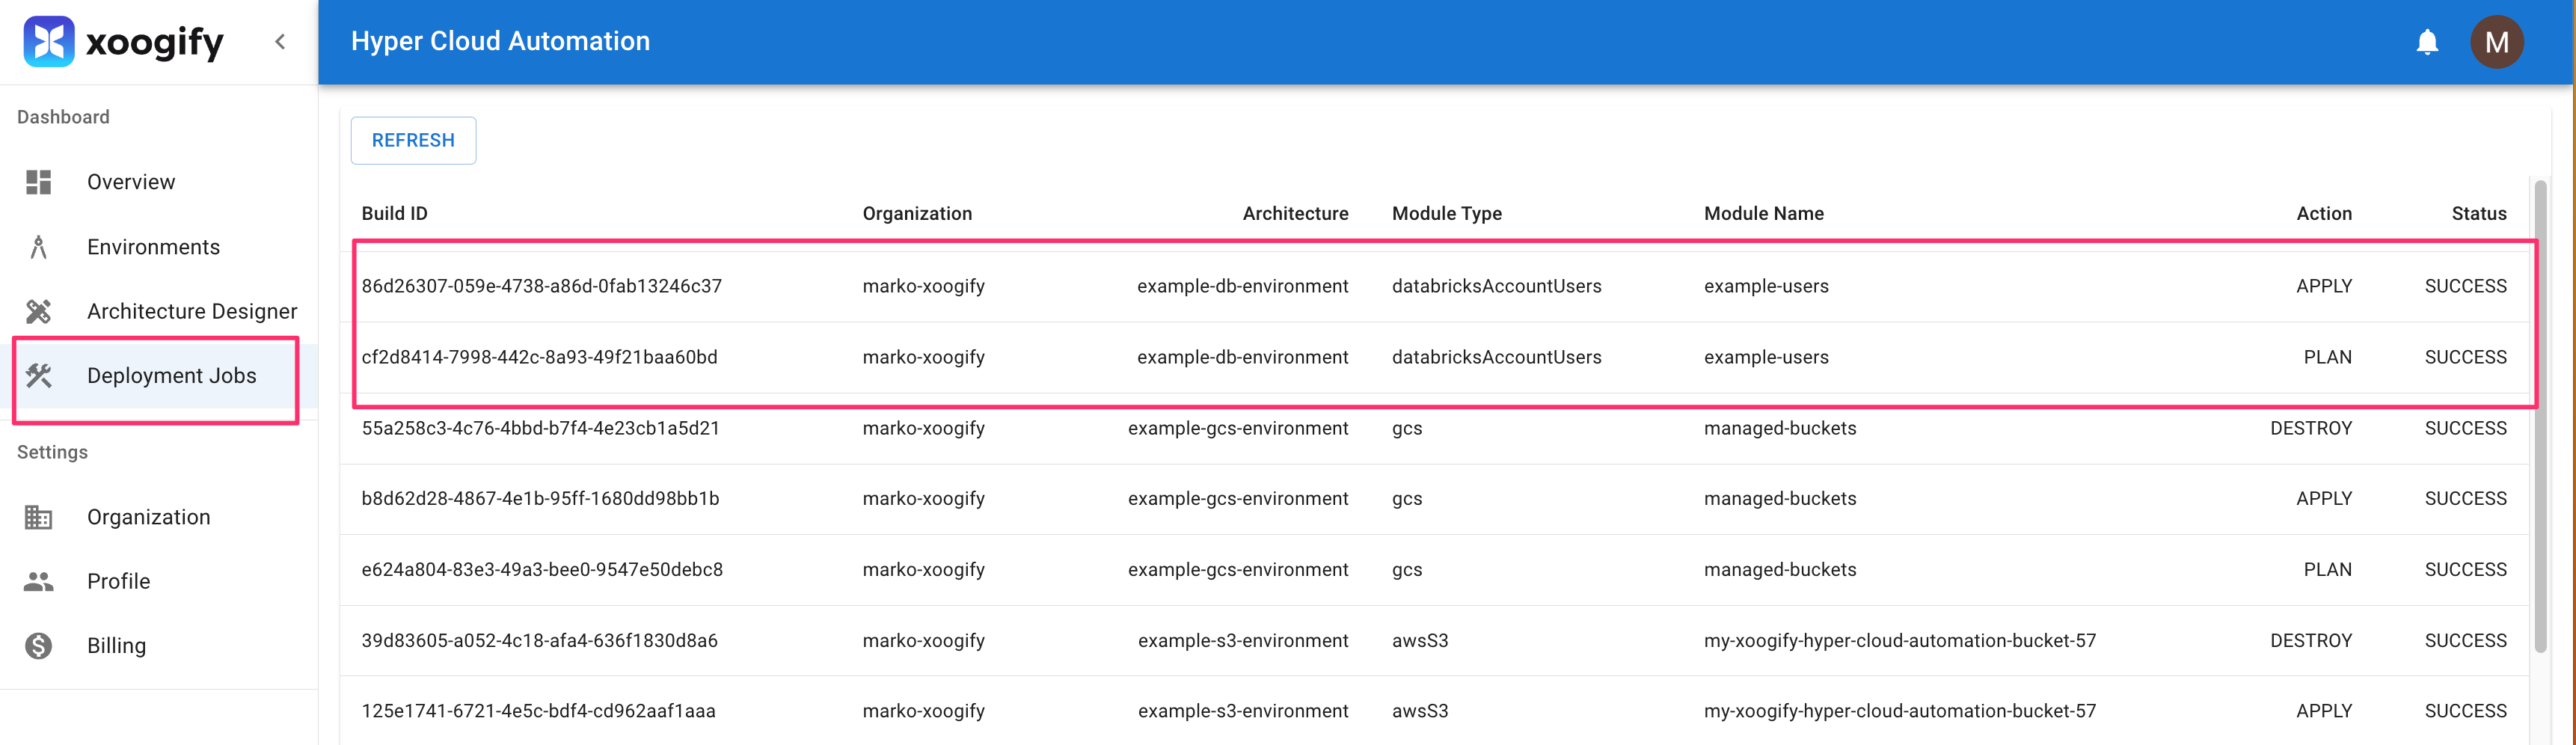Collapse the sidebar with the chevron arrow
Screen dimensions: 2576x745
[x=280, y=42]
